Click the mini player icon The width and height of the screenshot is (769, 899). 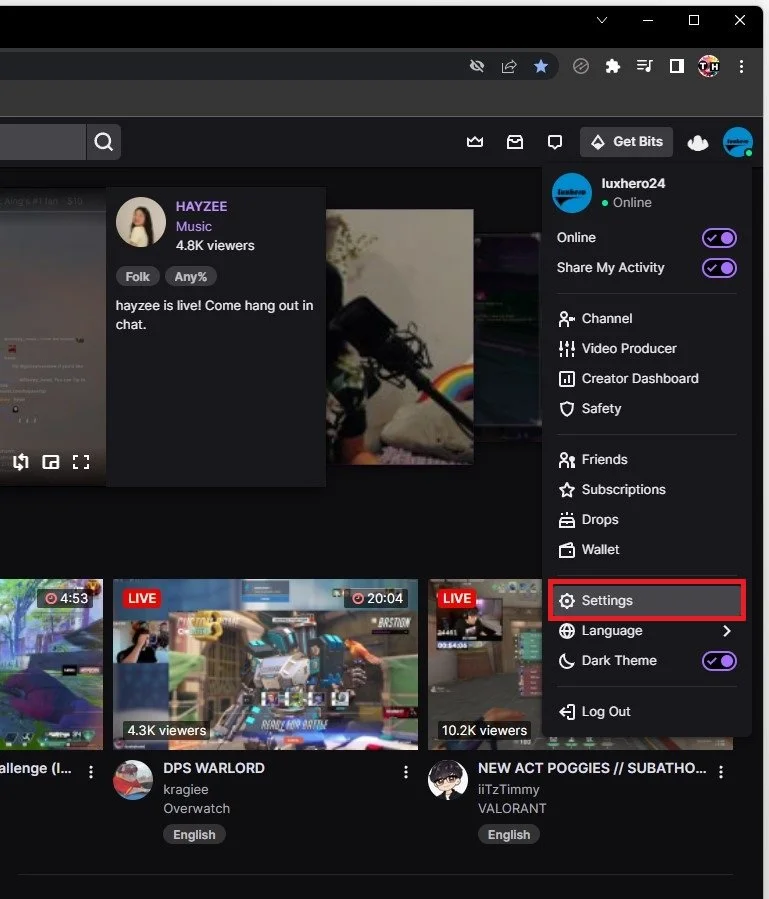(50, 462)
